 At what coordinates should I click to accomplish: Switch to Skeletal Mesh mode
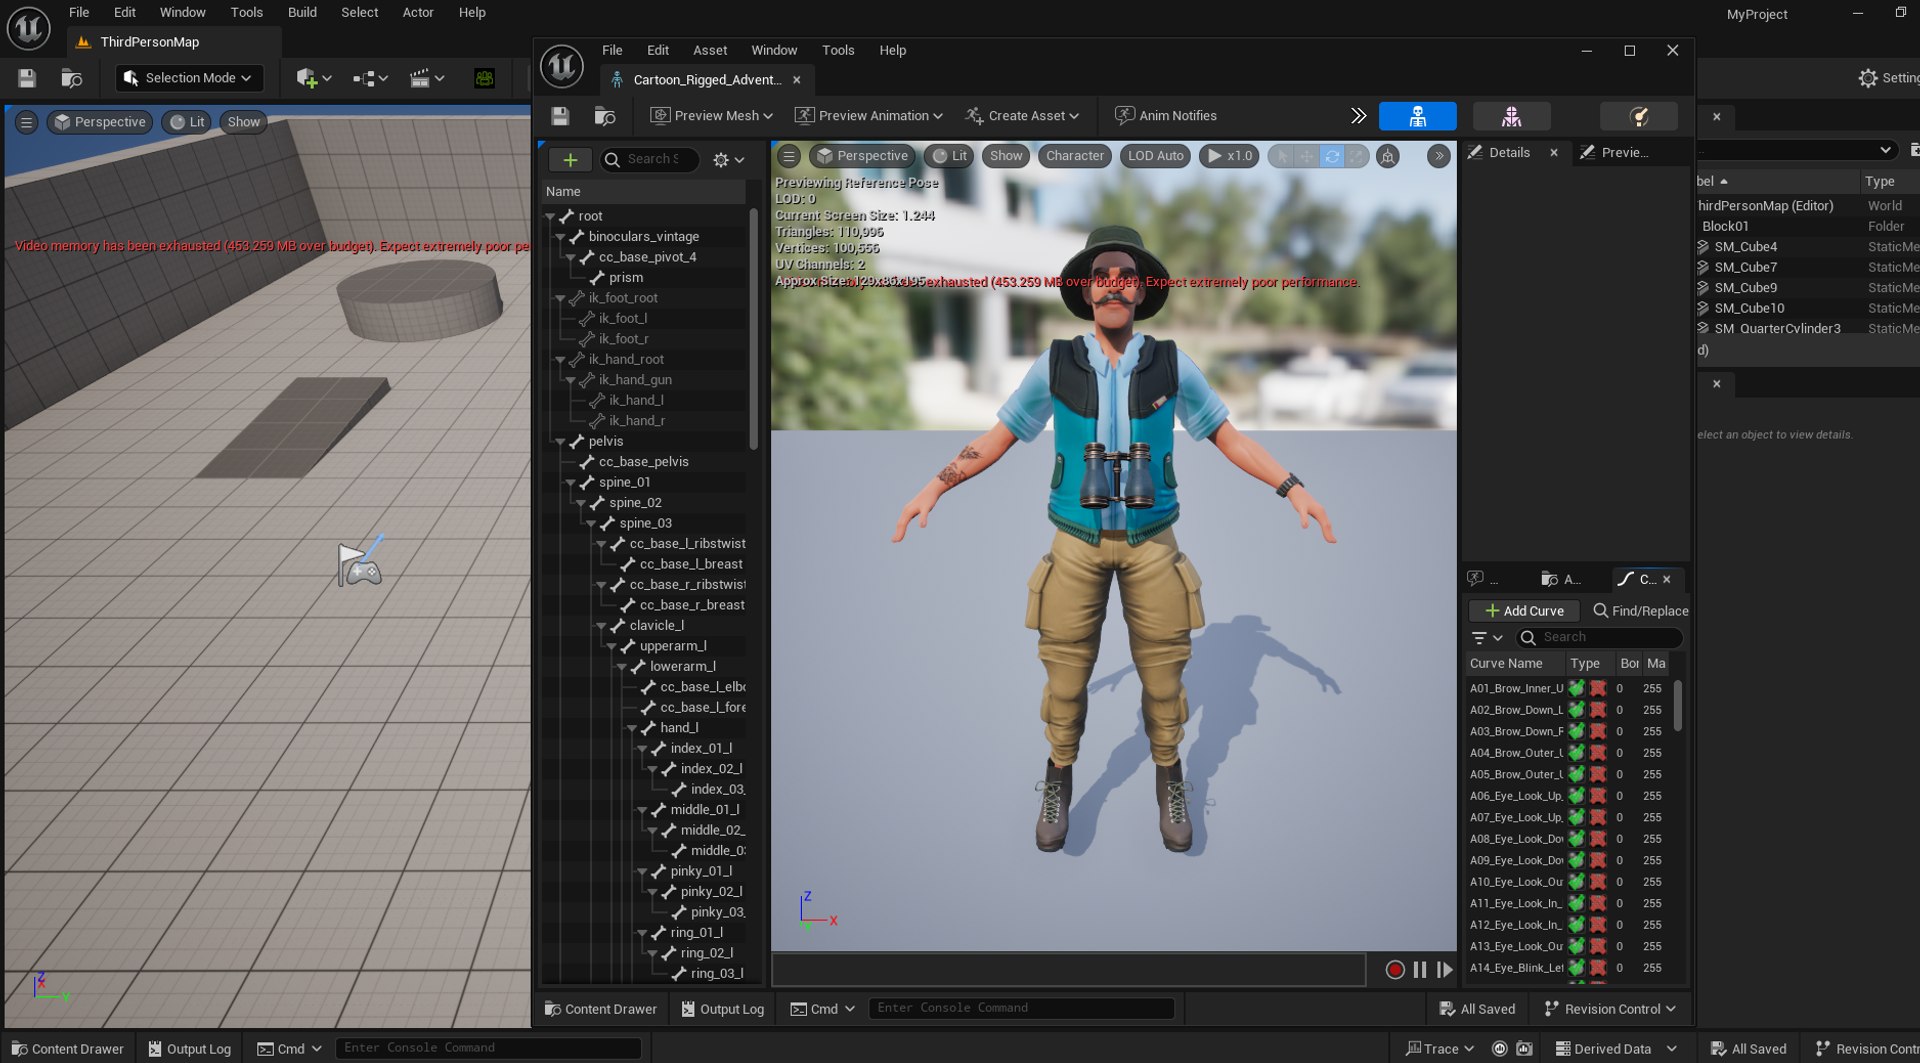point(1511,116)
